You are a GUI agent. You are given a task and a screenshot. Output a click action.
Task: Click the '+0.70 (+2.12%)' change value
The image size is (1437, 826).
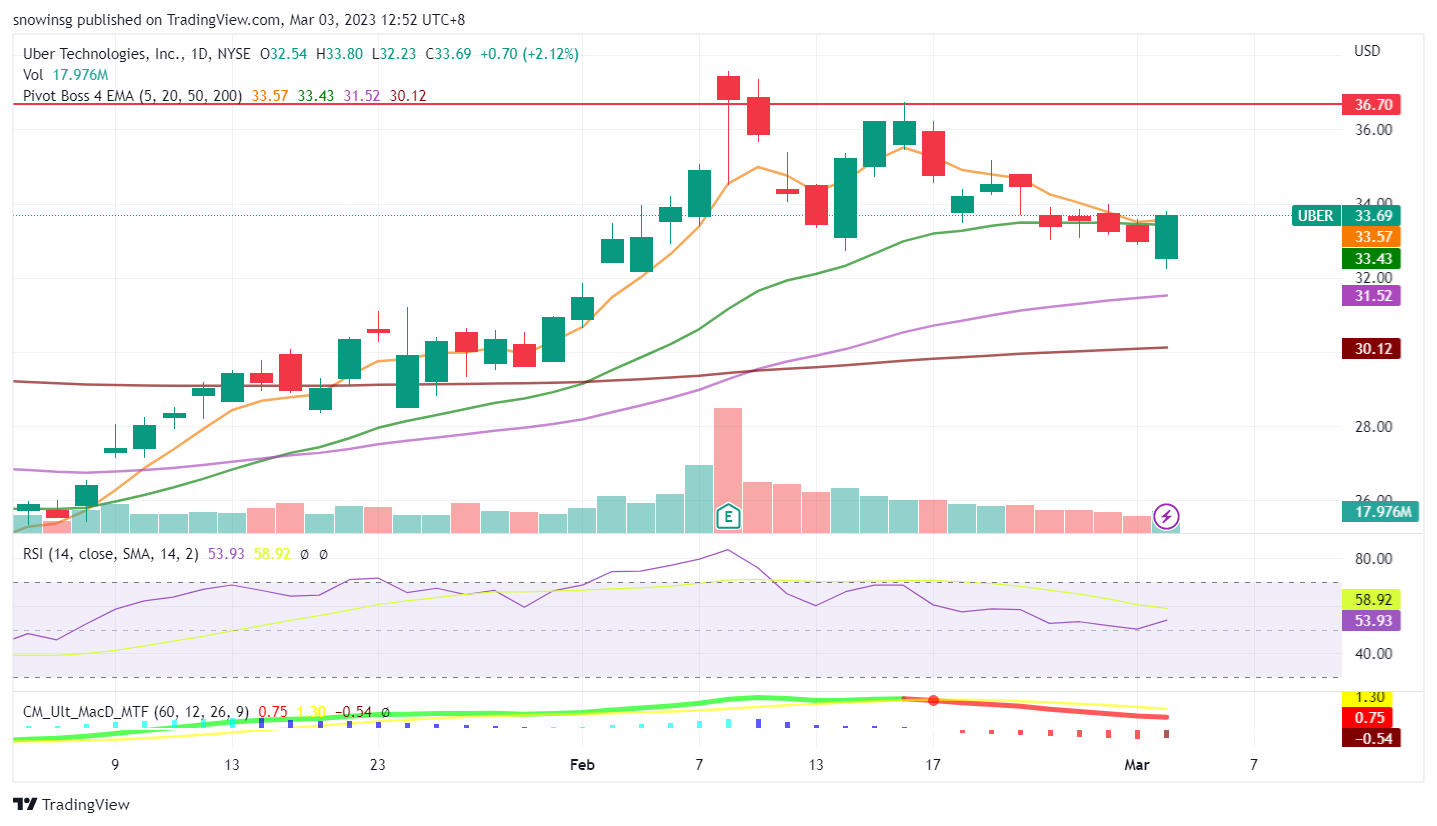tap(529, 53)
